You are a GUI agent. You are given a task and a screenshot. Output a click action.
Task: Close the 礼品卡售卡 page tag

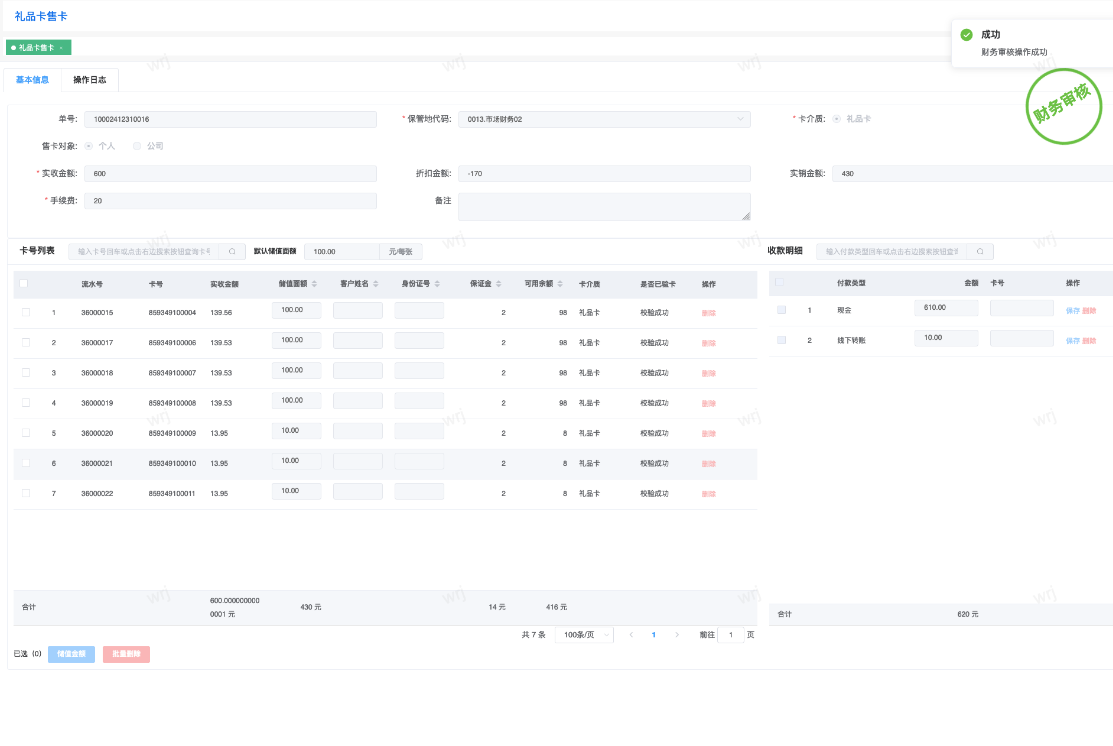pos(61,48)
